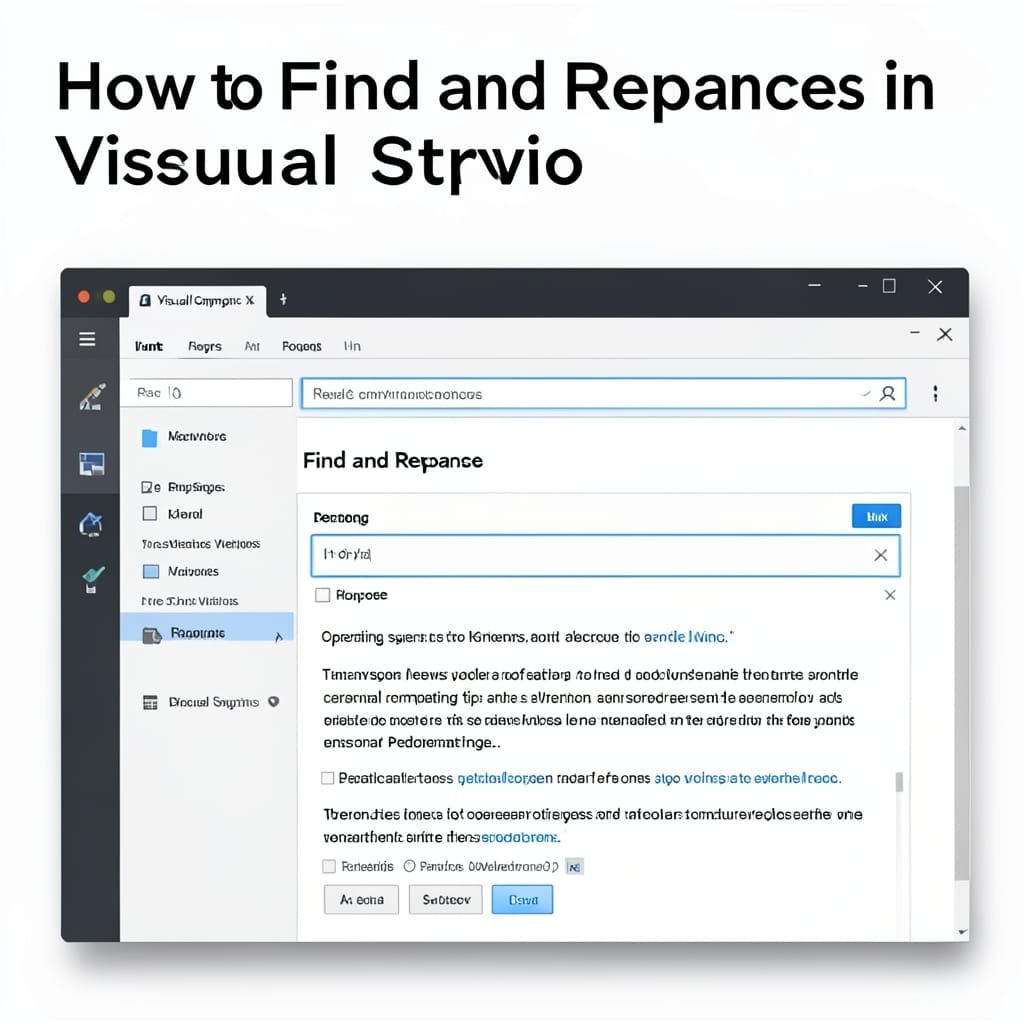Open the eandle lWinc link
The image size is (1024, 1024).
pyautogui.click(x=686, y=637)
